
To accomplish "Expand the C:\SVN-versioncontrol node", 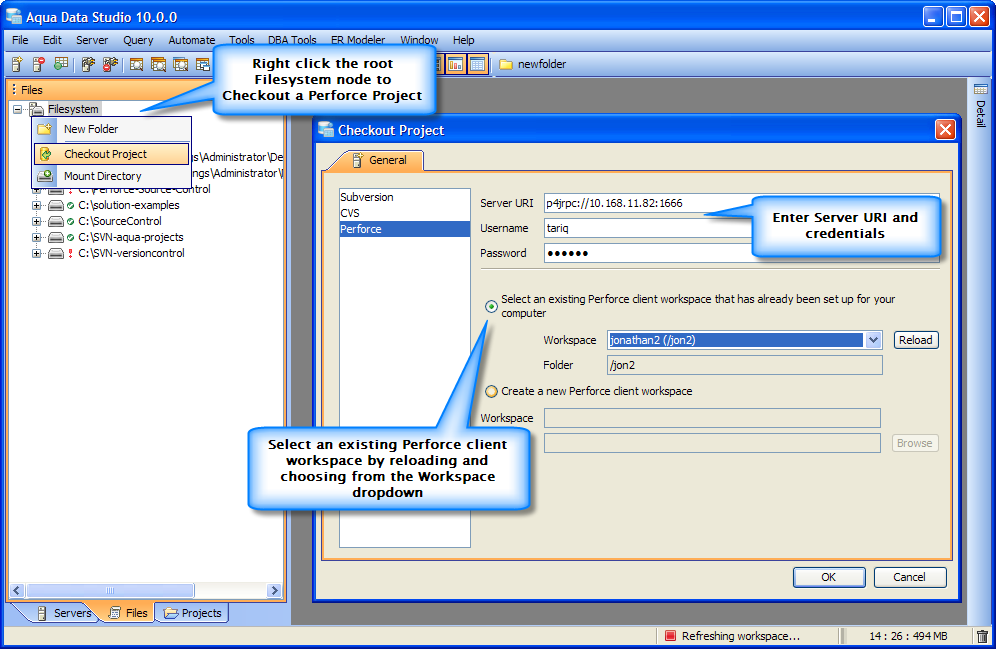I will click(x=37, y=253).
